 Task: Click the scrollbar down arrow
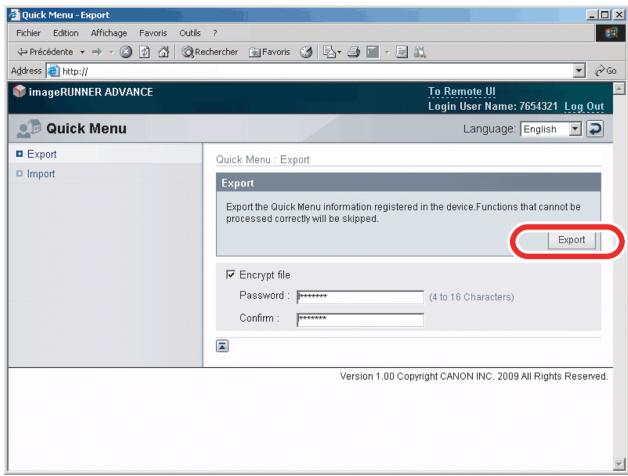[619, 464]
